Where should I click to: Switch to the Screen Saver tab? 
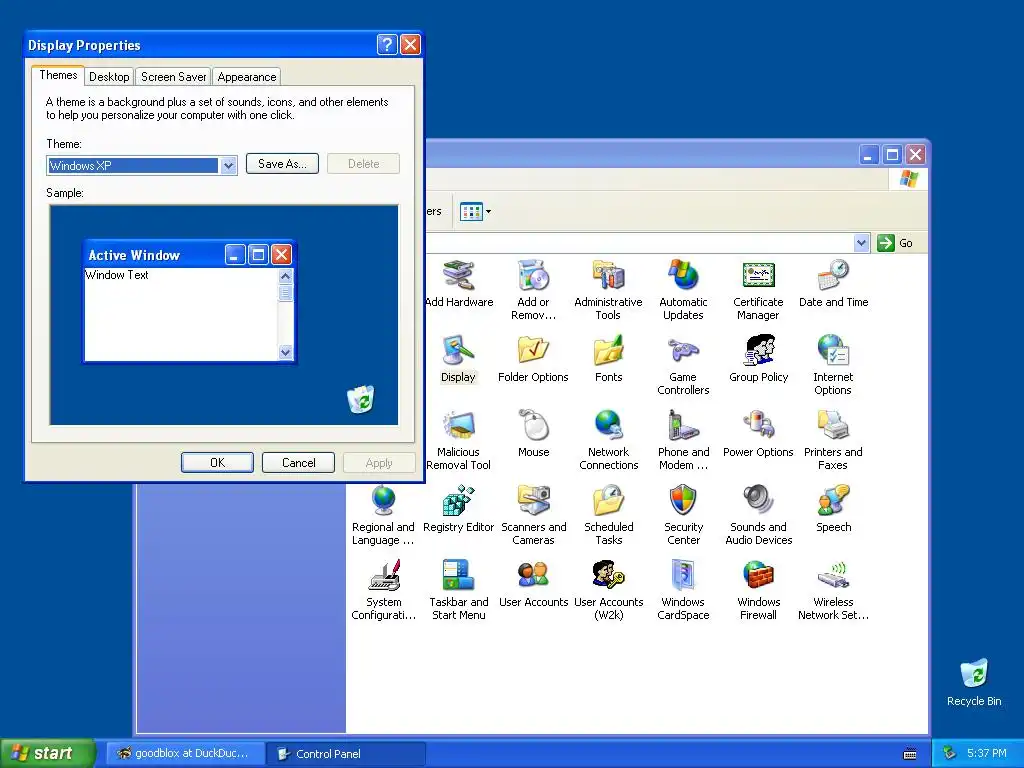(x=173, y=76)
